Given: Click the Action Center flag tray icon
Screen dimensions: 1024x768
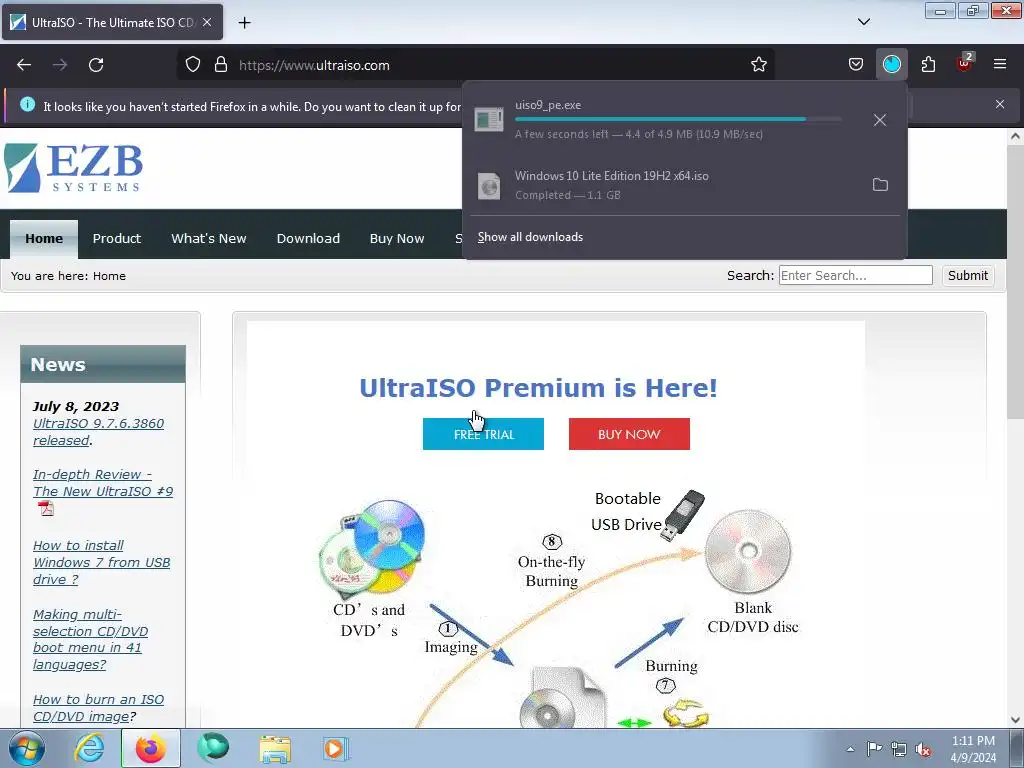Looking at the screenshot, I should (x=874, y=748).
